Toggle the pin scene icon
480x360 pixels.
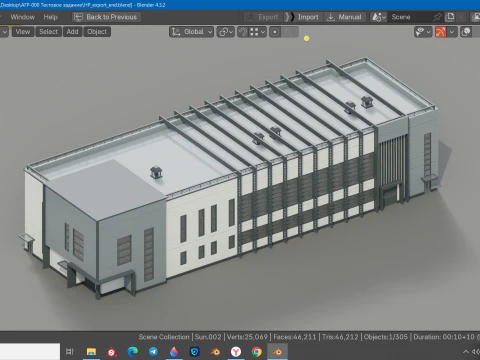click(437, 17)
